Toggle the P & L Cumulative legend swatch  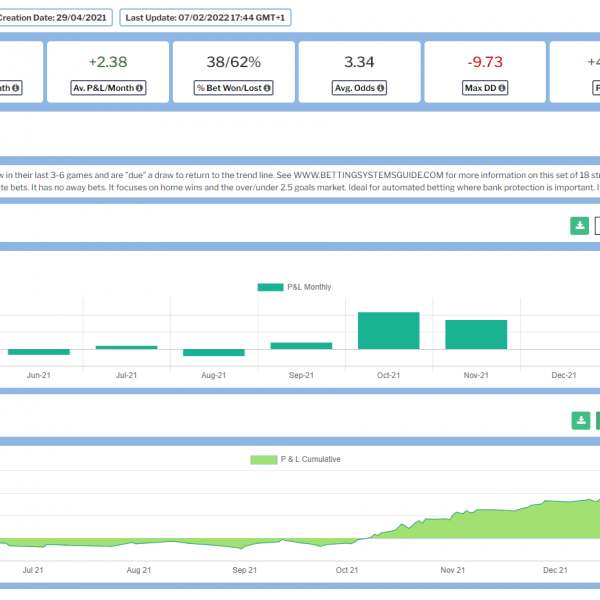[264, 460]
